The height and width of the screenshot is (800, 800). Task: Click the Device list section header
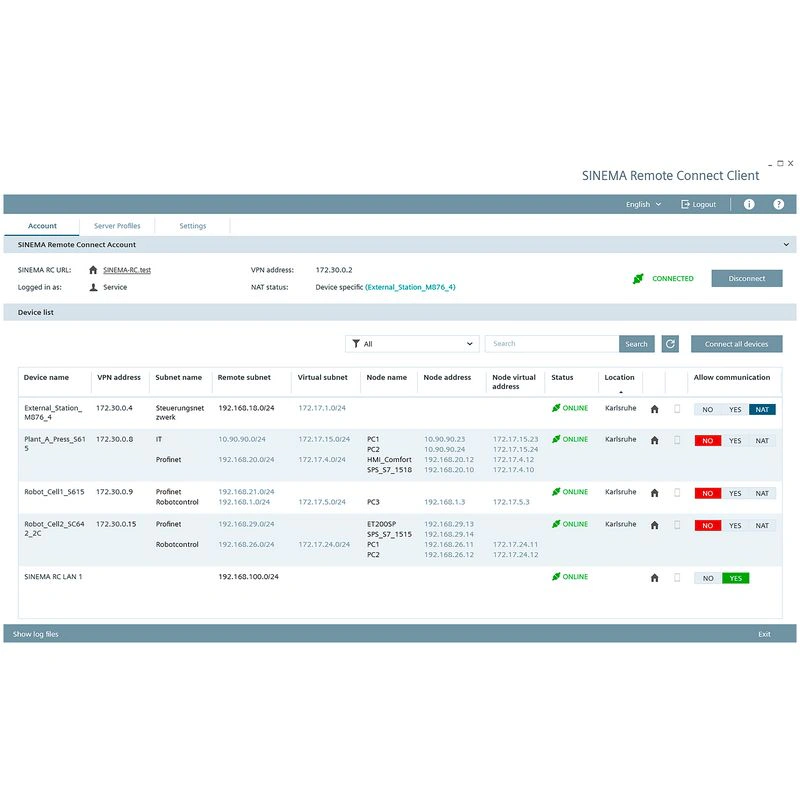click(399, 312)
